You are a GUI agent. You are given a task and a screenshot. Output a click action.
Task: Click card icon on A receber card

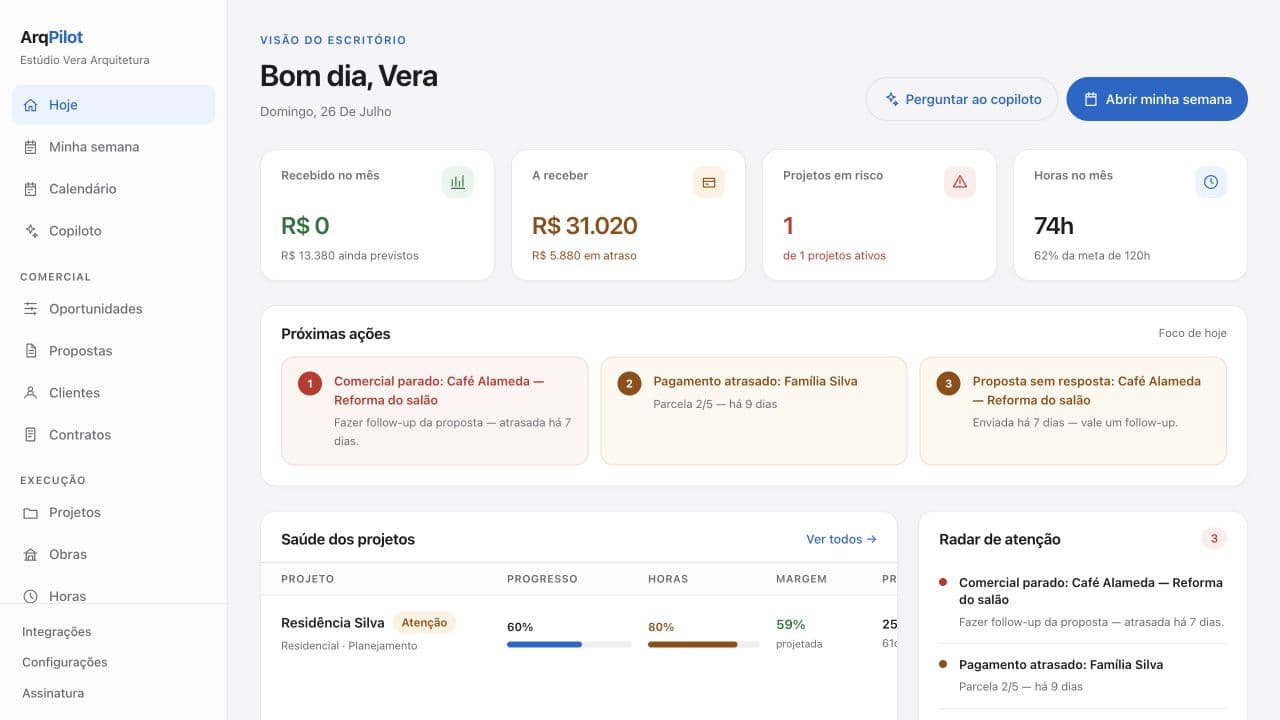pyautogui.click(x=709, y=182)
